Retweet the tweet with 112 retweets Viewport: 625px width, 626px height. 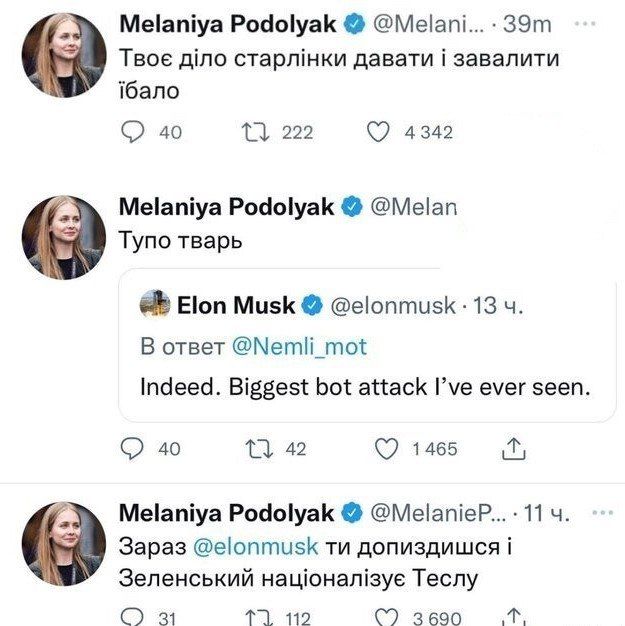click(x=254, y=617)
